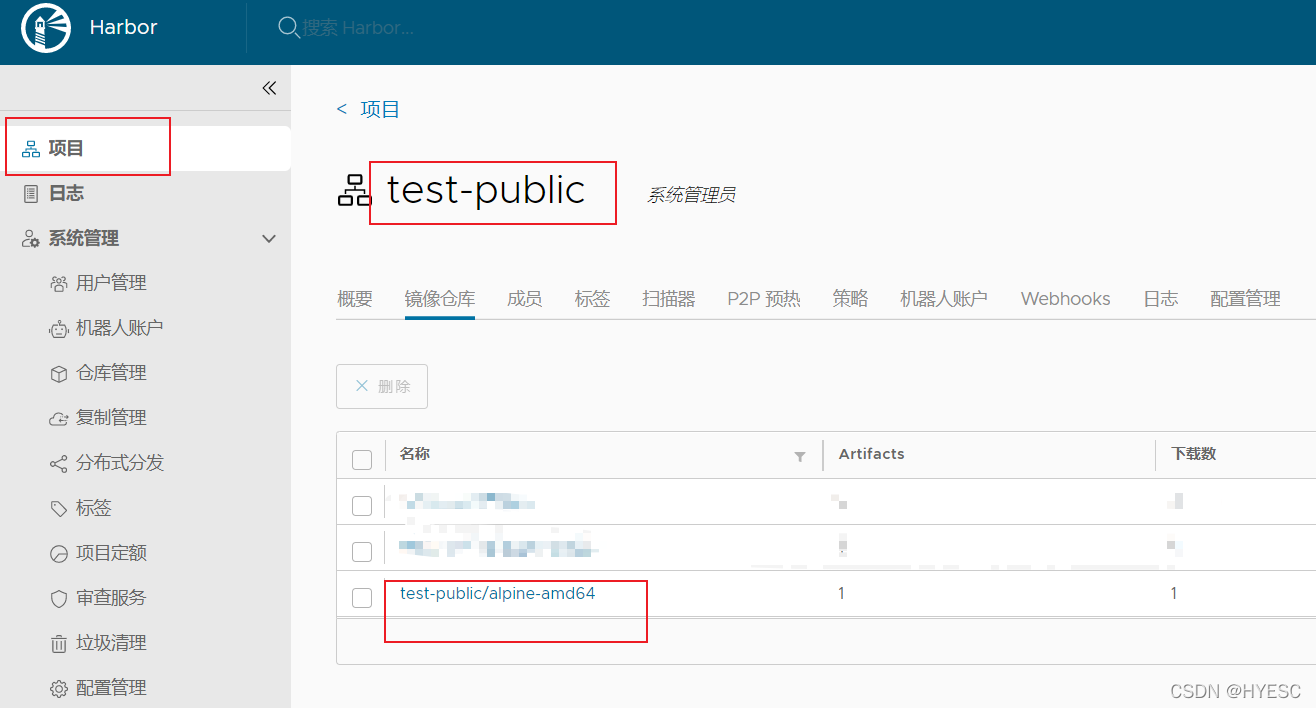1316x708 pixels.
Task: Click the back arrow beside 项目 breadcrumb
Action: pos(342,109)
